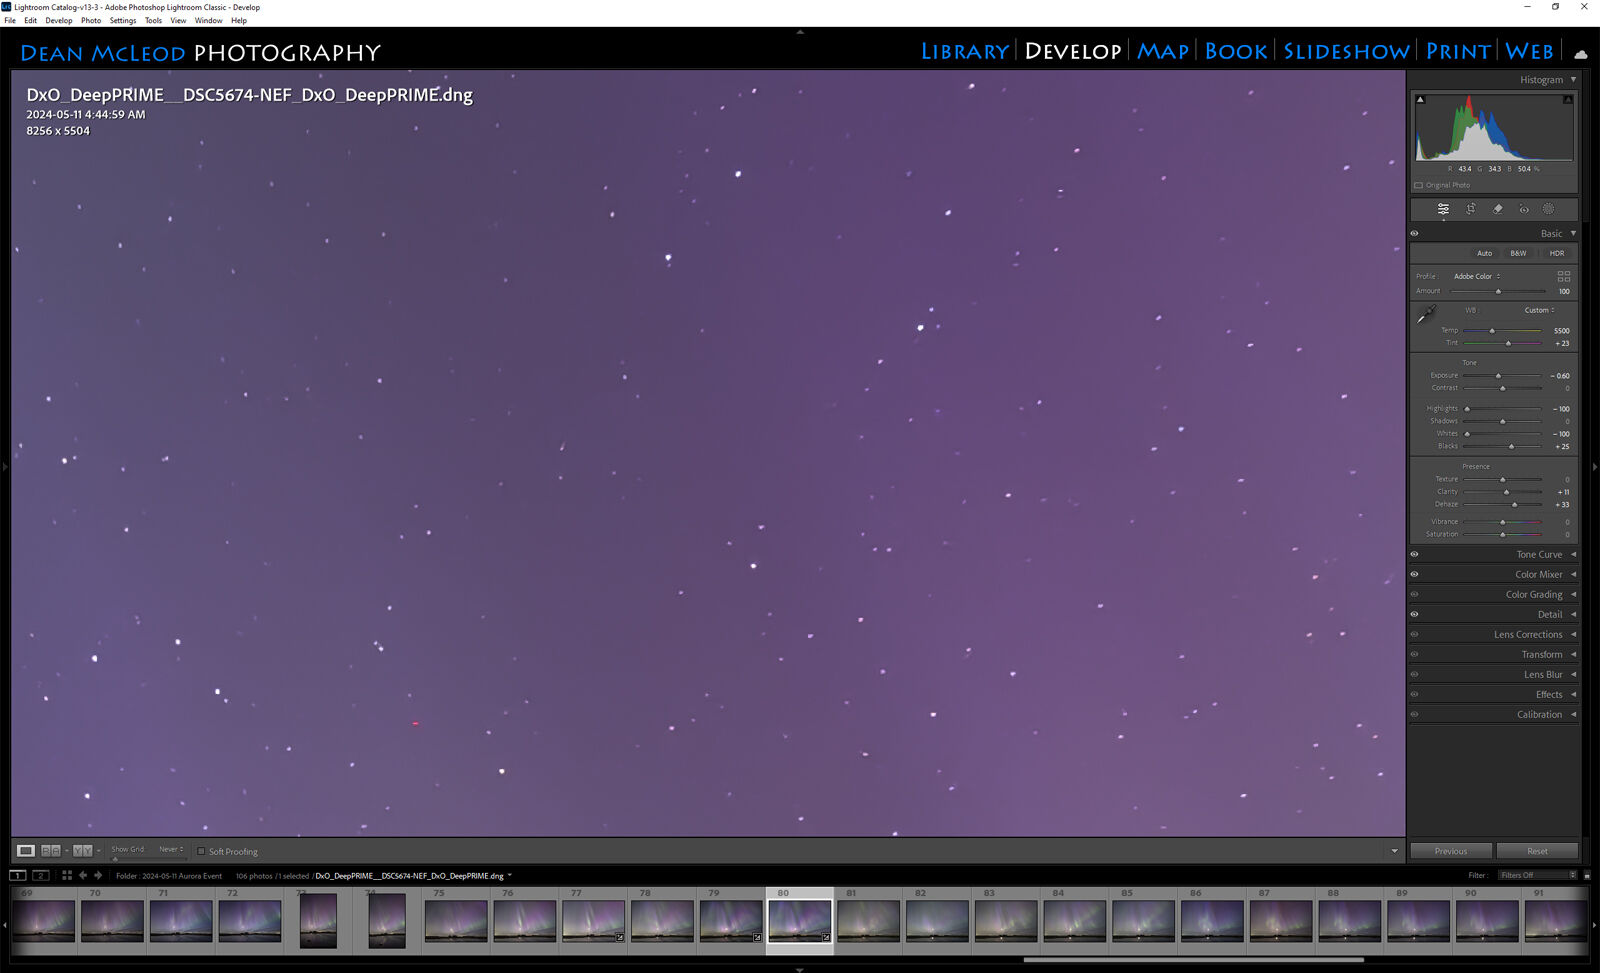Enable the Soft Proofing checkbox
Viewport: 1600px width, 973px height.
[201, 851]
